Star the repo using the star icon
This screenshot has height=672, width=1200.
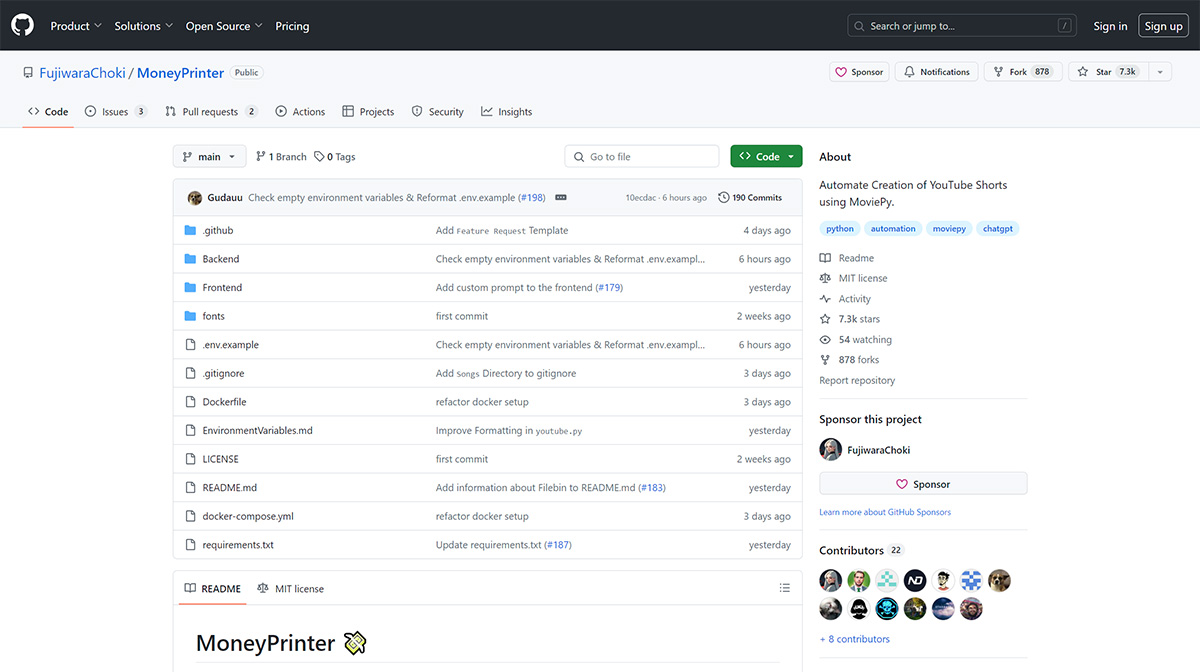[1081, 71]
